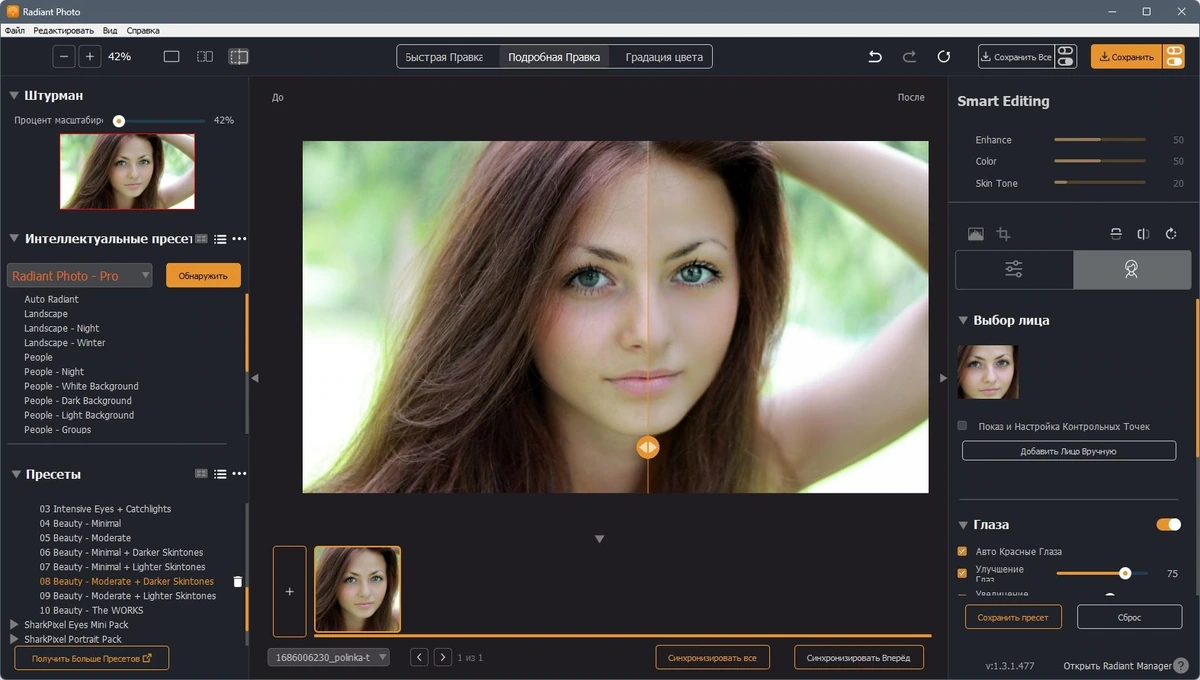Open the Radiant Photo - Pro dropdown
The image size is (1200, 680).
pos(80,276)
